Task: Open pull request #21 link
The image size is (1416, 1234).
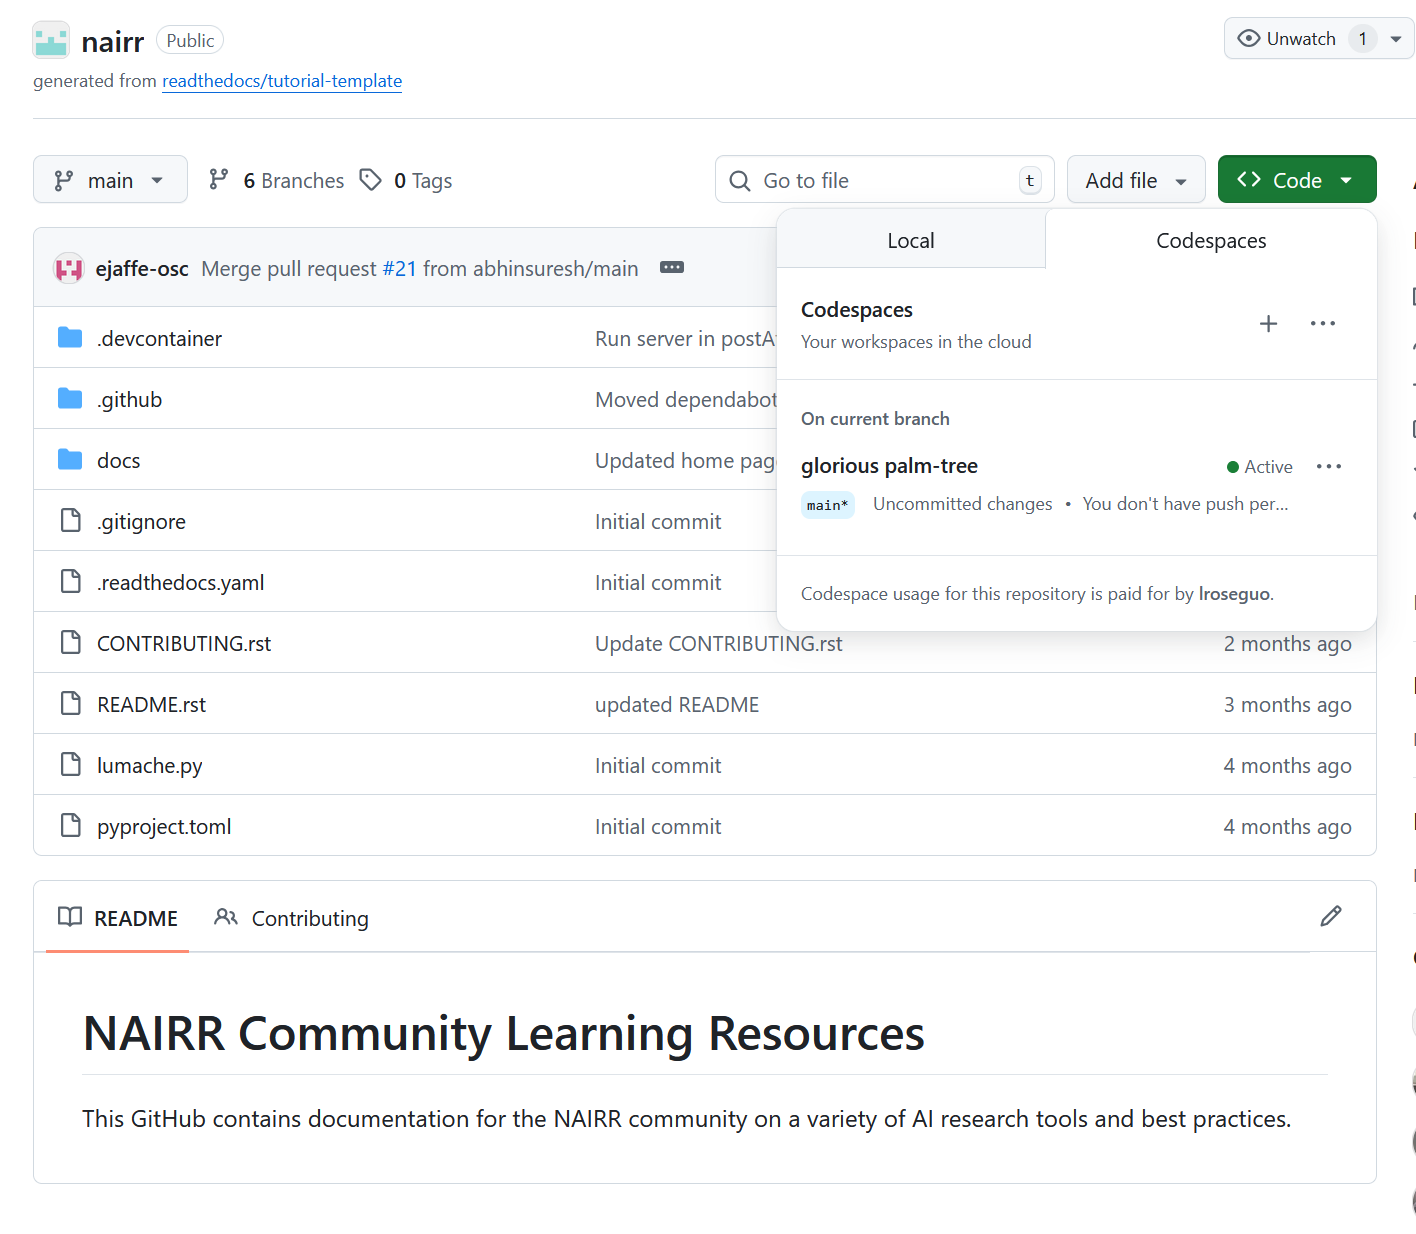Action: pos(399,268)
